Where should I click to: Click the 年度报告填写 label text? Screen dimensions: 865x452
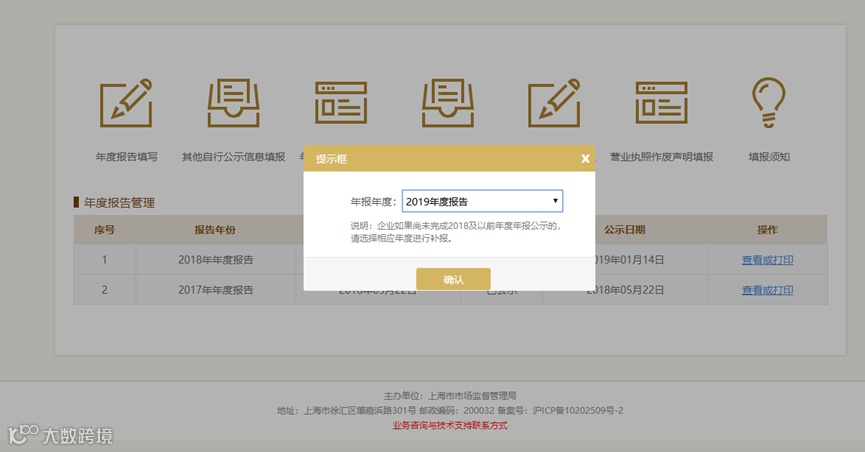[126, 157]
